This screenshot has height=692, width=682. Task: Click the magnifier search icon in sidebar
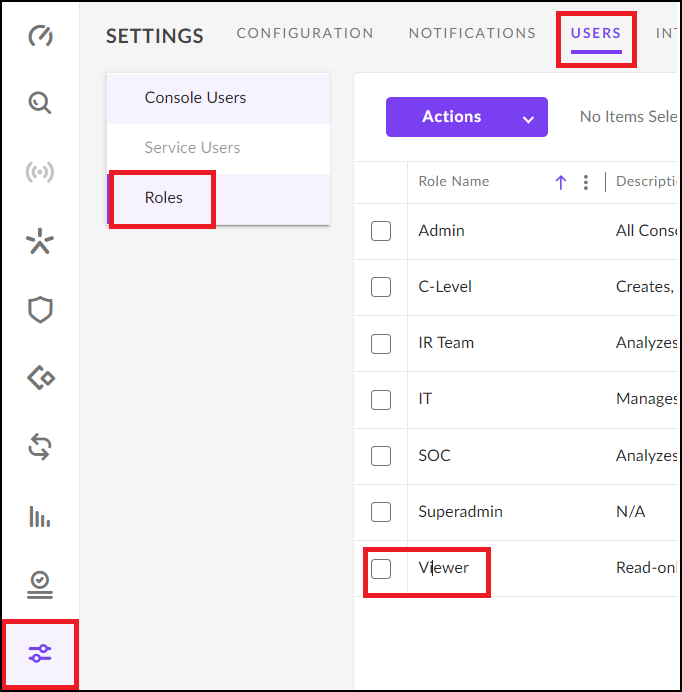point(40,103)
